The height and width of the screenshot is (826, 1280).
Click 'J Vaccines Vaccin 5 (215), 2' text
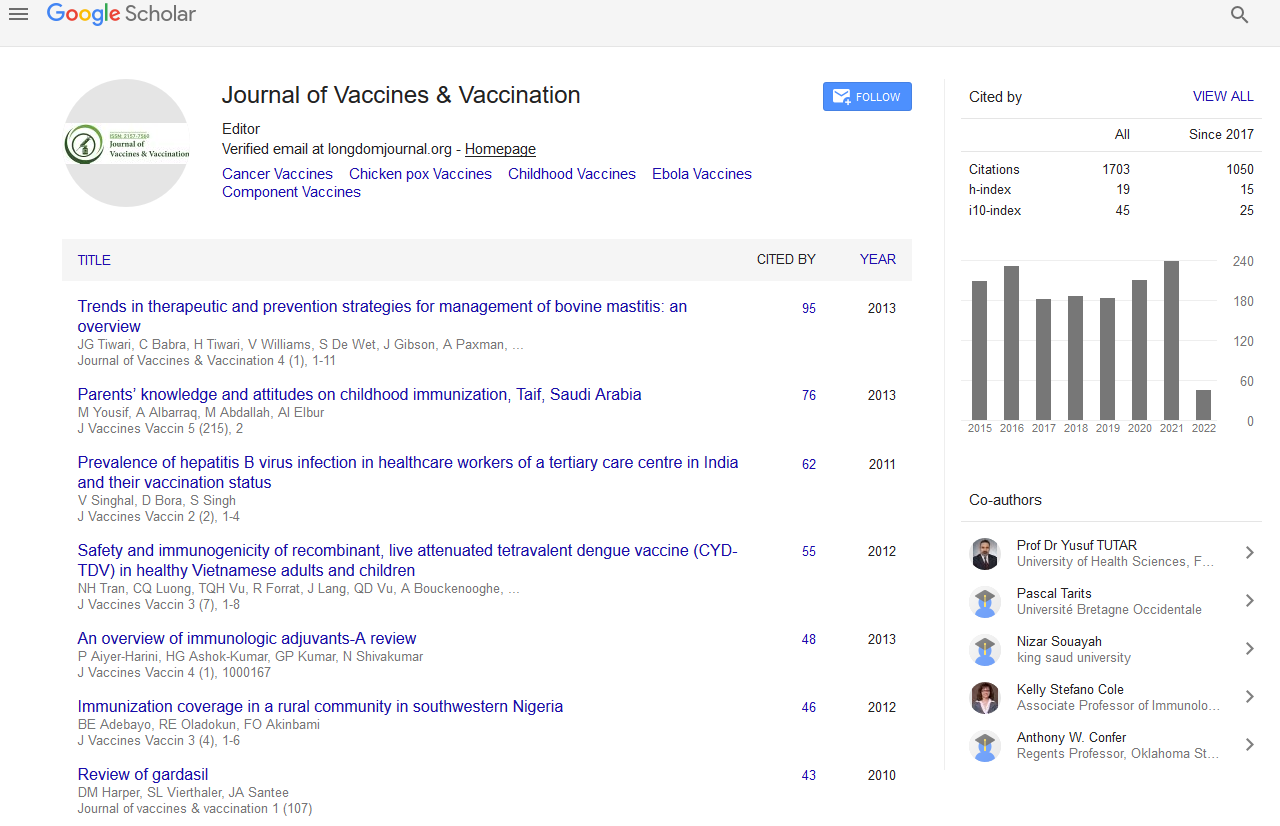[x=160, y=429]
